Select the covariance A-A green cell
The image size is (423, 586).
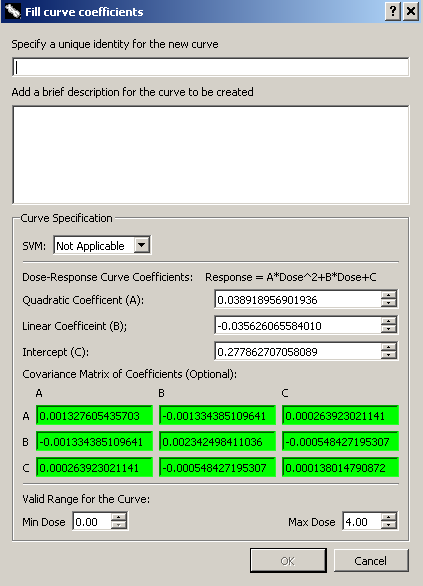click(94, 415)
